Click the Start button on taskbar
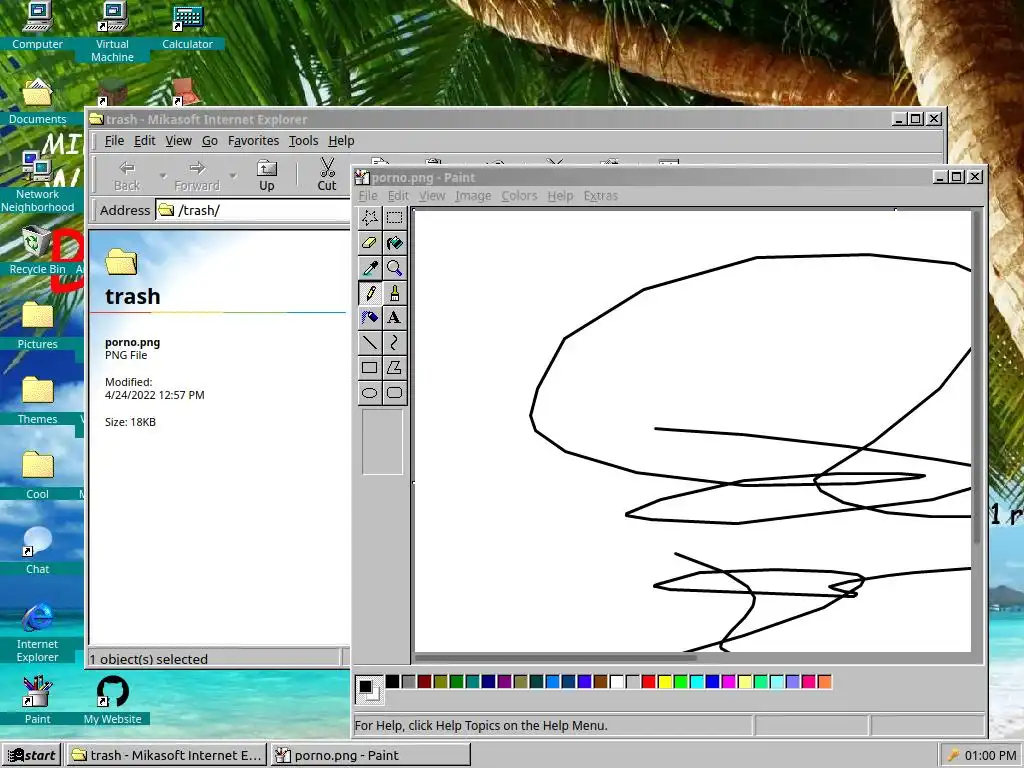The image size is (1024, 768). (x=31, y=755)
